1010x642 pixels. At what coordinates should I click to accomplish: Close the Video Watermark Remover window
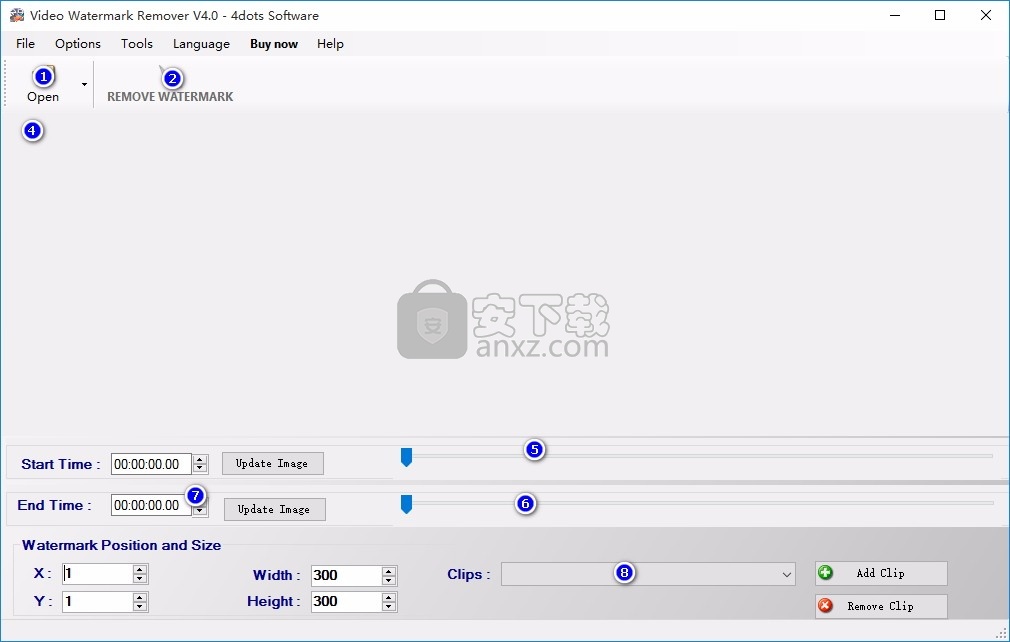pos(986,15)
